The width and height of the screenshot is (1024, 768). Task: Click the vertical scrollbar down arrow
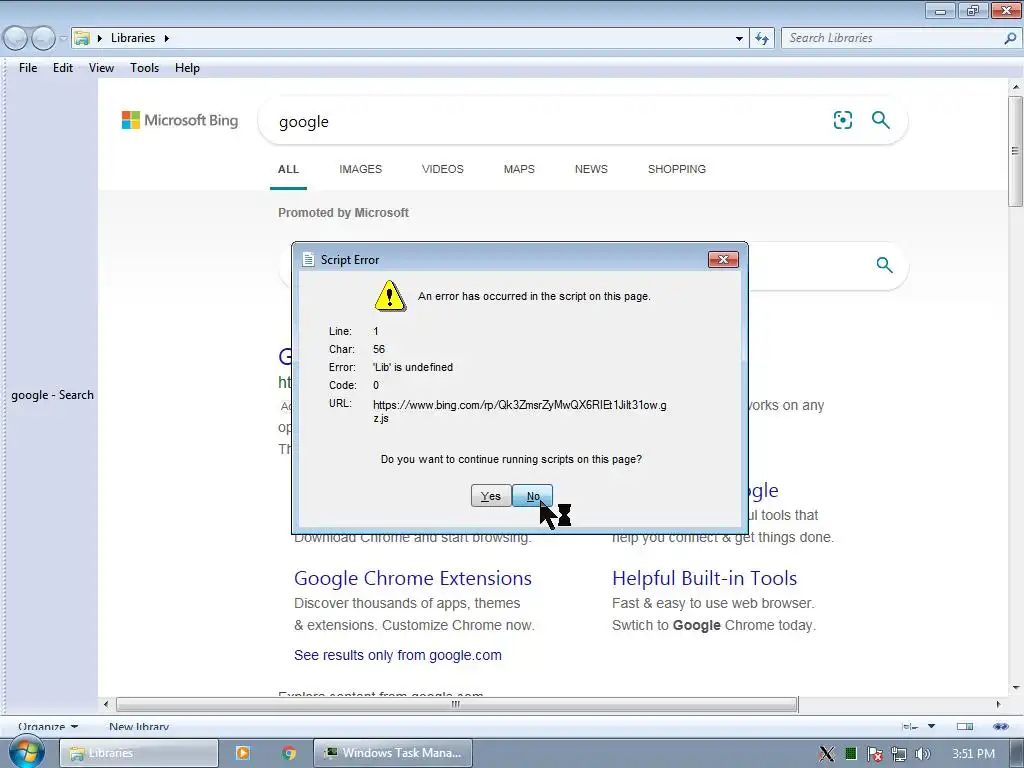(1016, 687)
